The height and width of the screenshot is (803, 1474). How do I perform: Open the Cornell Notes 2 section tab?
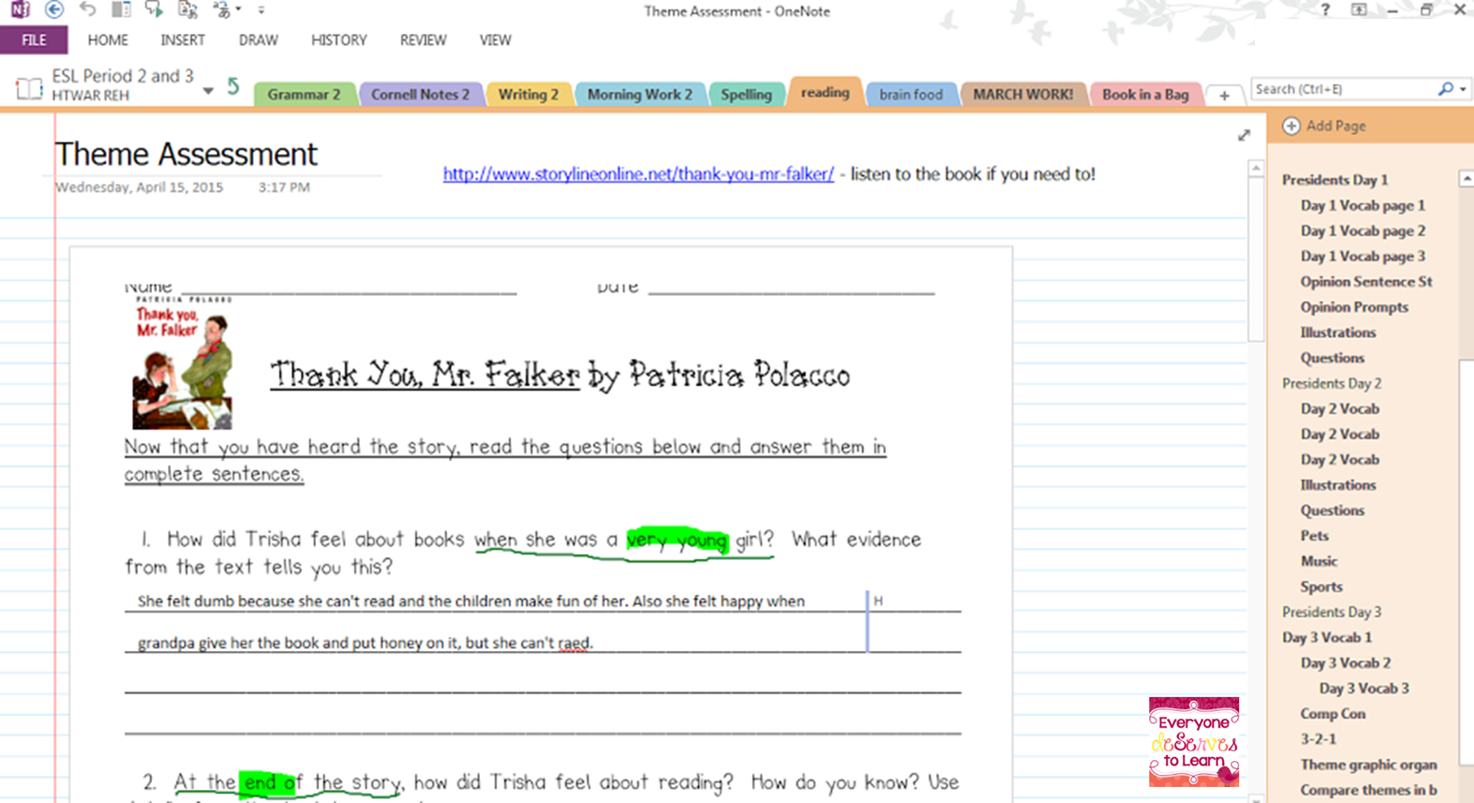420,94
